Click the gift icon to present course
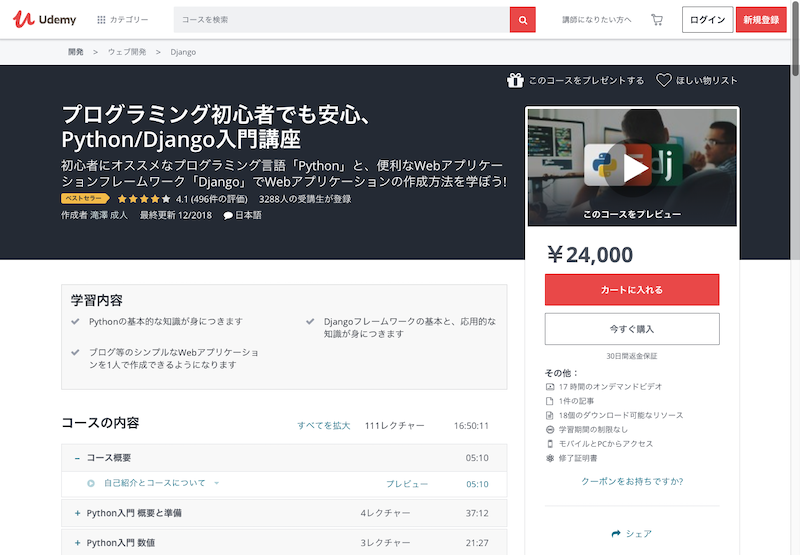Viewport: 800px width, 555px height. 515,80
